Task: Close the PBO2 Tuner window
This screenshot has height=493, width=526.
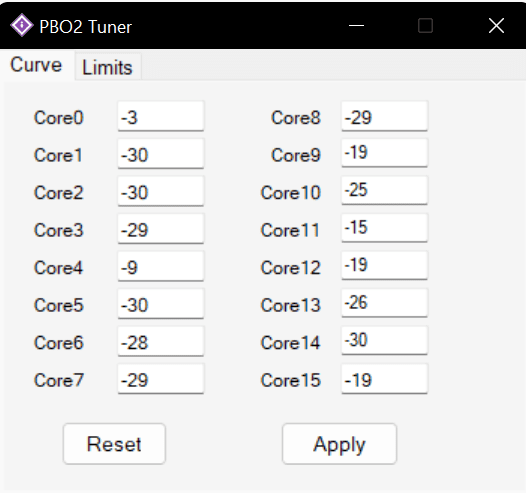Action: tap(496, 25)
